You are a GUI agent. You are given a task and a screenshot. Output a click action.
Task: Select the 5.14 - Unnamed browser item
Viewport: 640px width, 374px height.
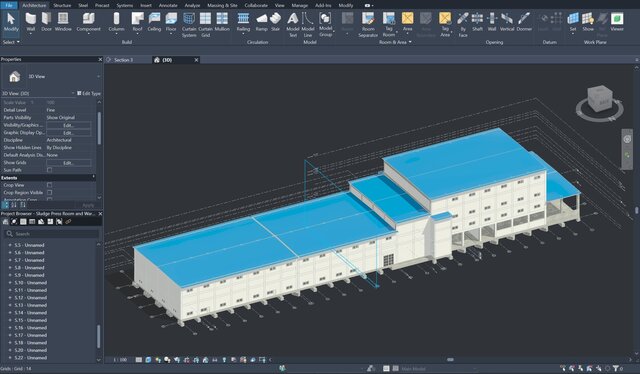point(31,313)
